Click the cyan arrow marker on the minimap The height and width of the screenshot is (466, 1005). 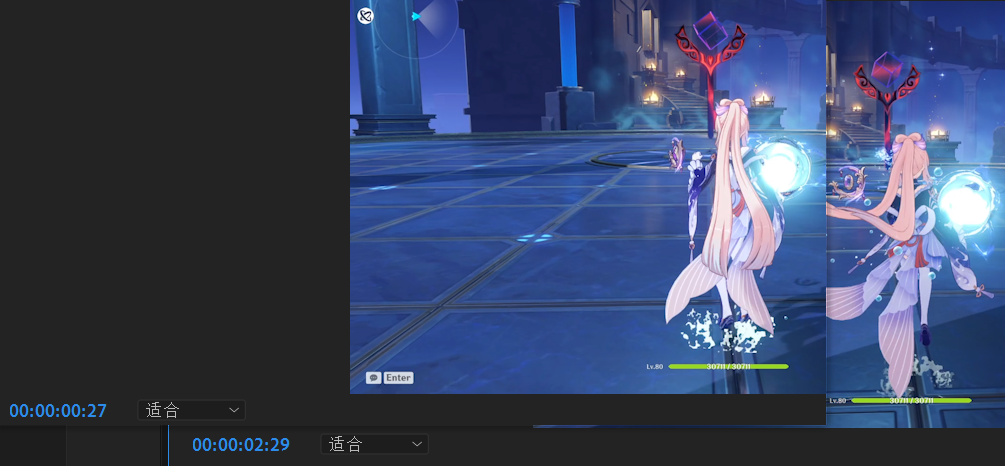click(416, 16)
